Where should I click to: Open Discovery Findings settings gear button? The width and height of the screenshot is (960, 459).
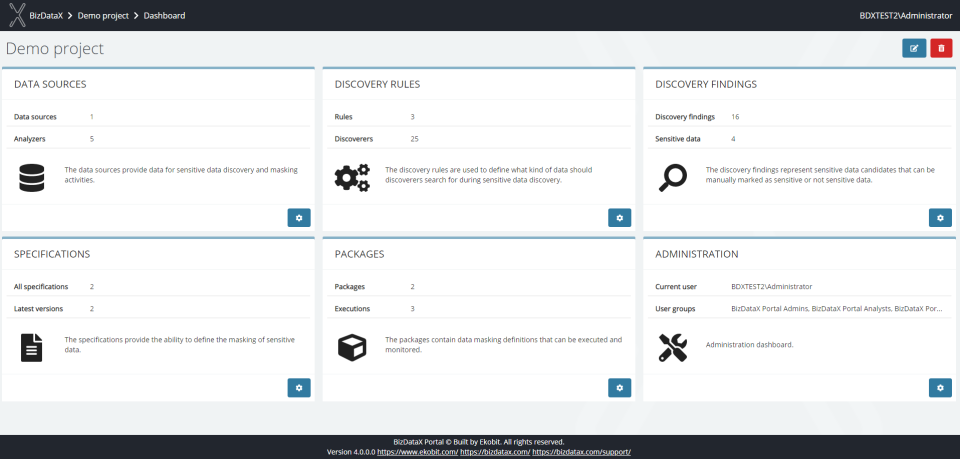point(940,218)
